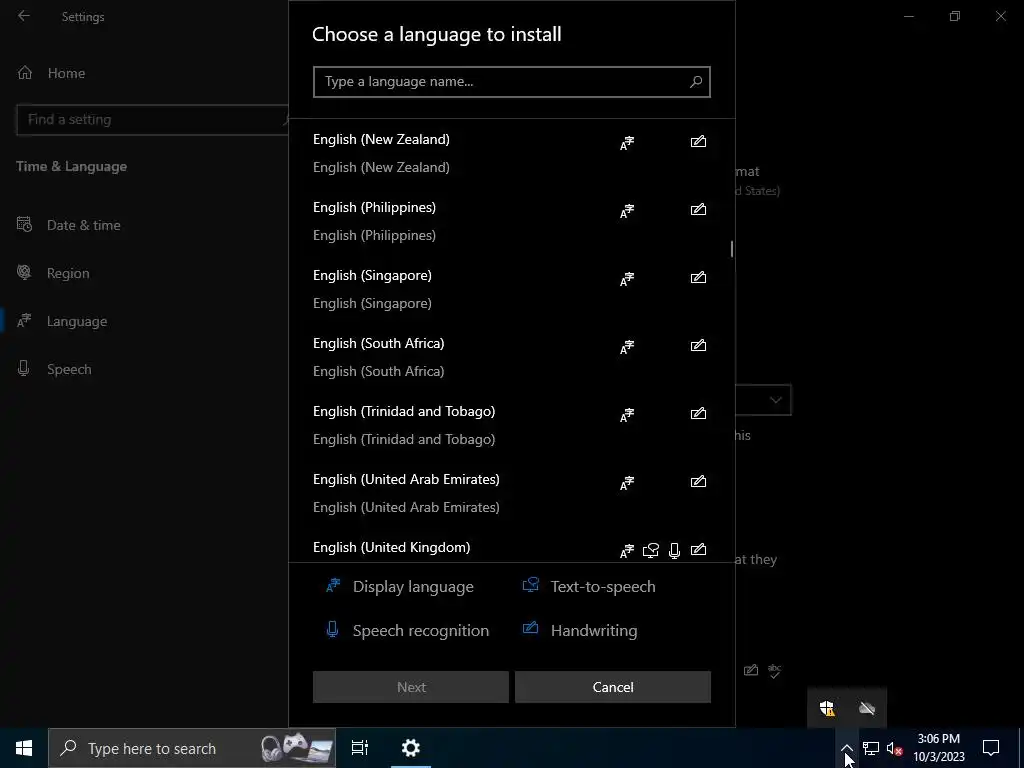
Task: Click the Next button
Action: click(411, 687)
